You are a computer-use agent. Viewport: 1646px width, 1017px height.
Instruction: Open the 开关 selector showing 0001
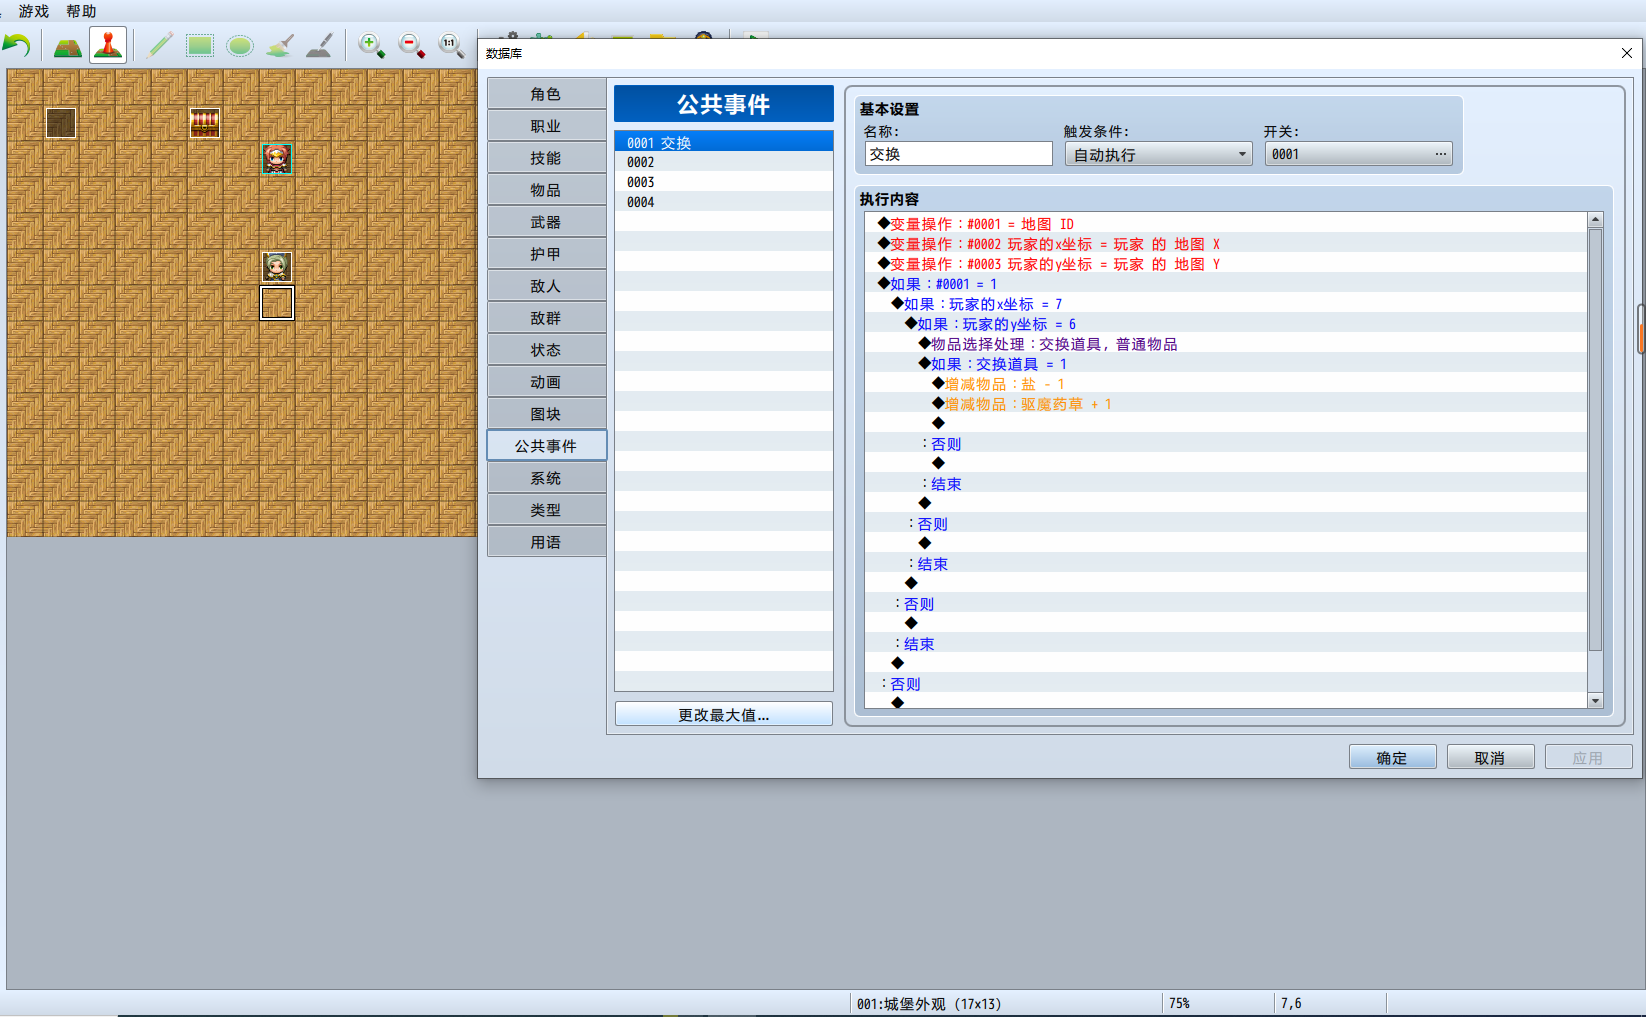tap(1358, 154)
